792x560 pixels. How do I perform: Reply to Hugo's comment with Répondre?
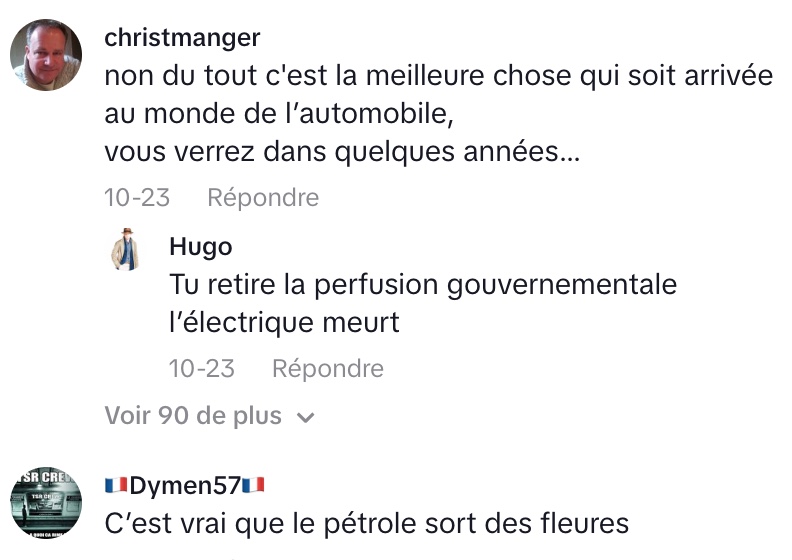[x=328, y=369]
